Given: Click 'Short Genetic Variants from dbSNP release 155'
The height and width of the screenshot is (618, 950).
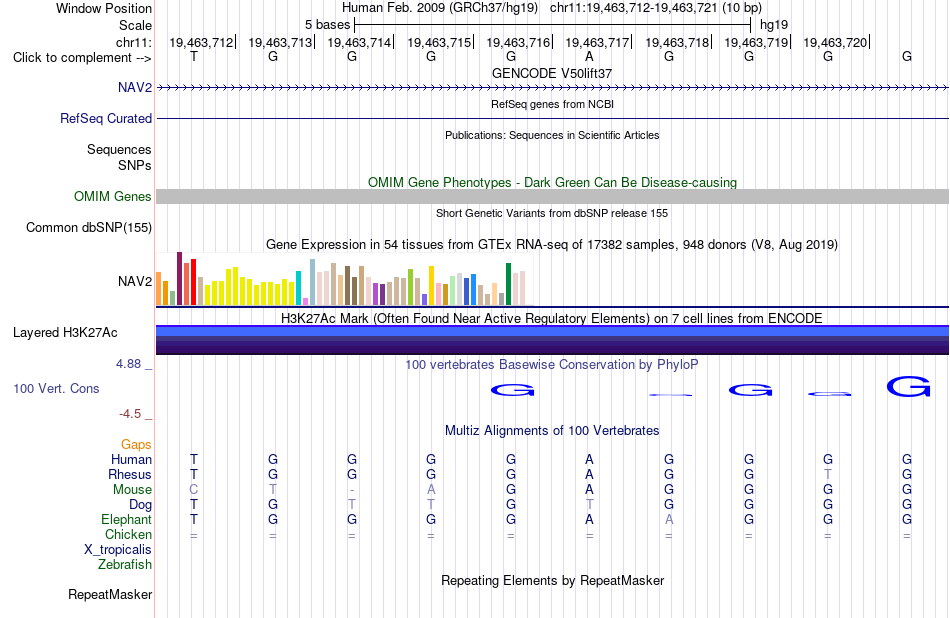Looking at the screenshot, I should coord(552,213).
